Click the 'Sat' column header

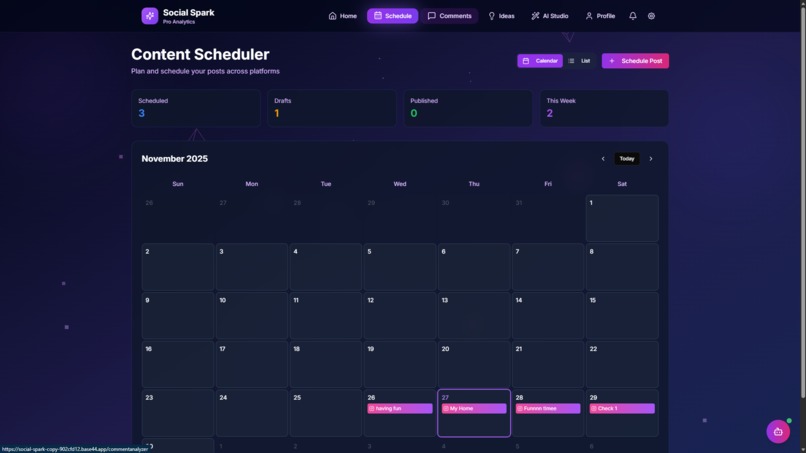pos(622,184)
